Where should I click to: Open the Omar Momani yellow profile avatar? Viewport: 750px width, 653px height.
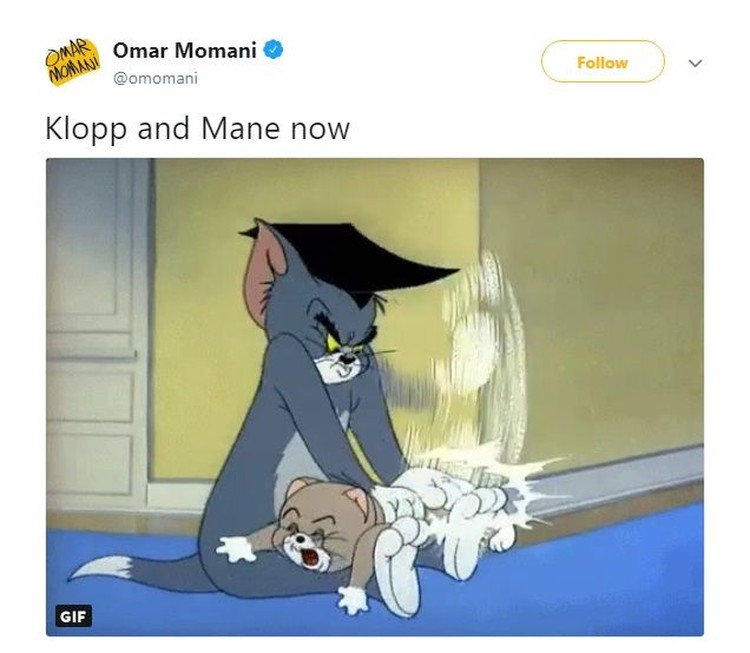[x=73, y=63]
